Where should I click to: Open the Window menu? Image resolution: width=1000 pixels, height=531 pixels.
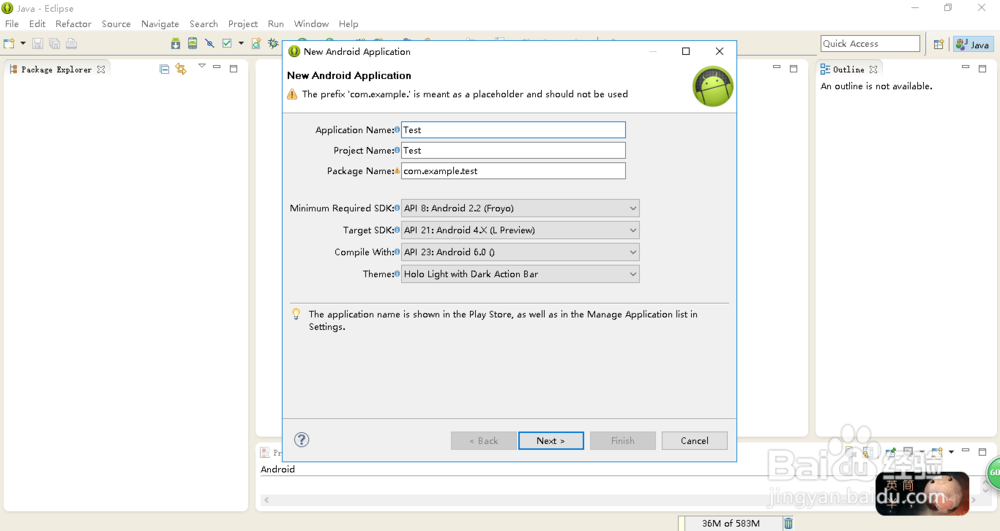click(311, 24)
